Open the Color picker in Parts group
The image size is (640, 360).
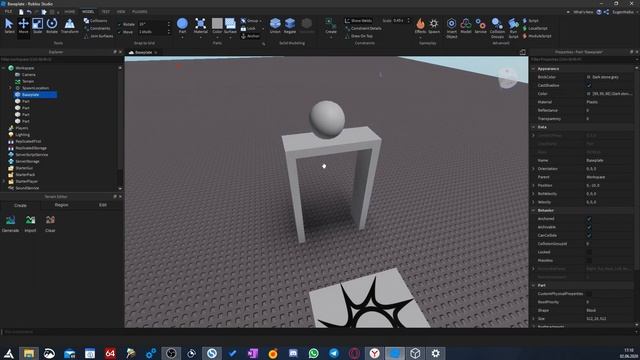(217, 25)
